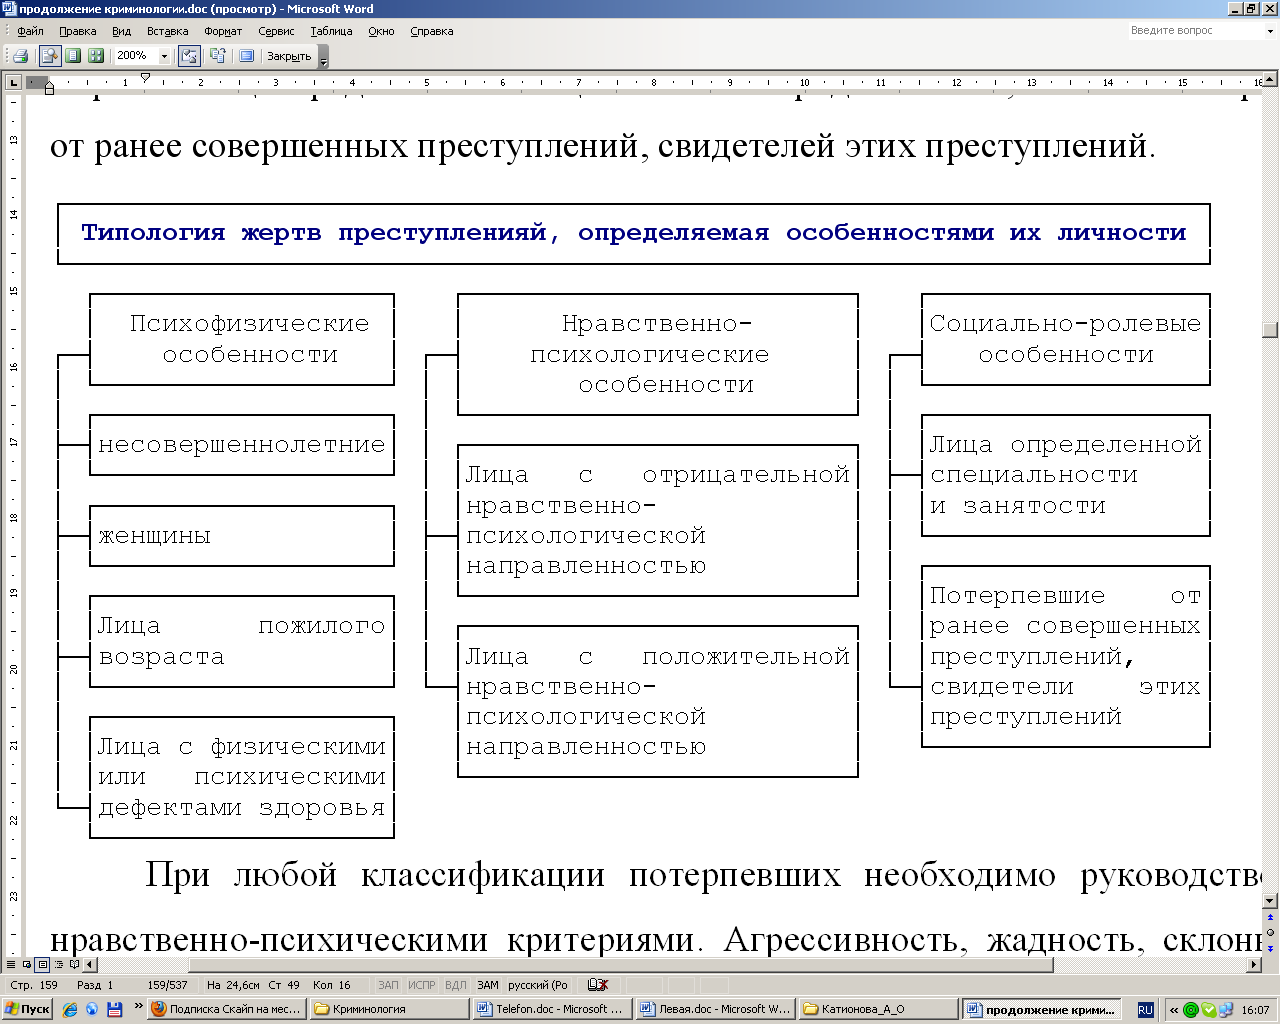Image resolution: width=1280 pixels, height=1024 pixels.
Task: Click the ЗАП macro recorder indicator
Action: (388, 984)
